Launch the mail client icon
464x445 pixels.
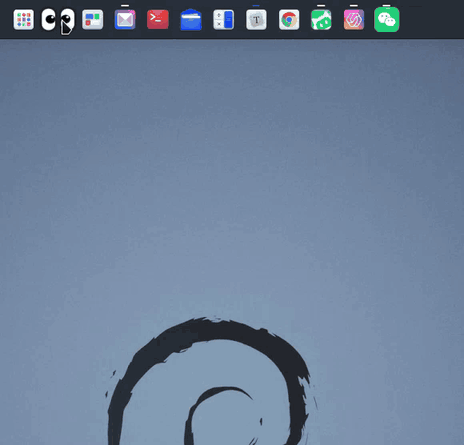125,20
